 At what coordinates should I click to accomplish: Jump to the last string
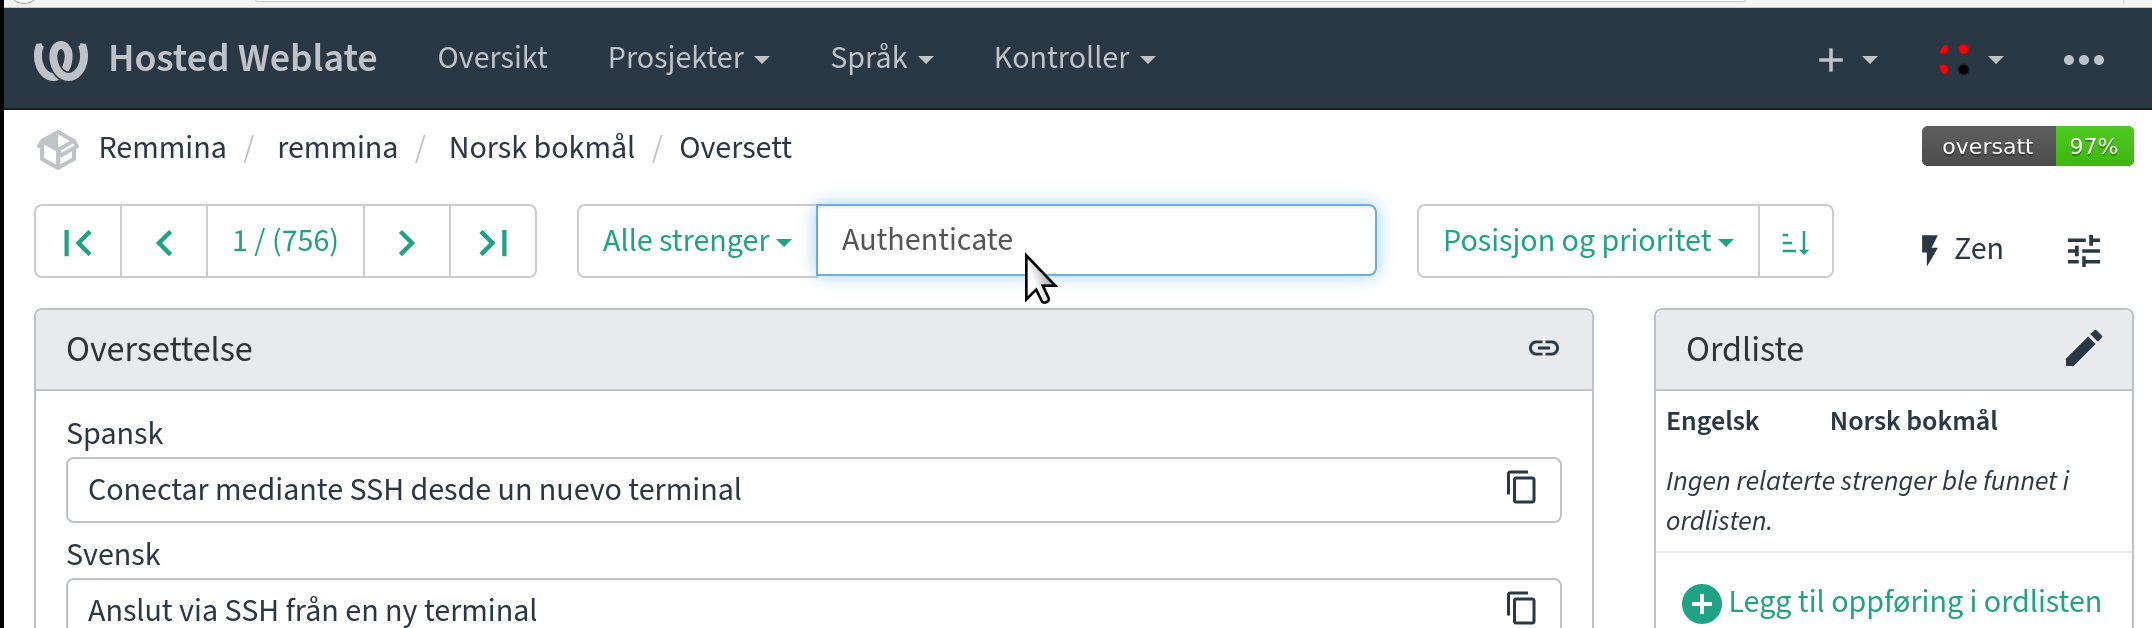pyautogui.click(x=493, y=242)
